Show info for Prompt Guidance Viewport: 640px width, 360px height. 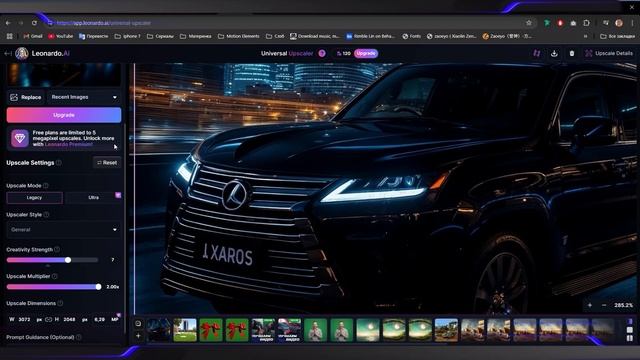point(78,337)
